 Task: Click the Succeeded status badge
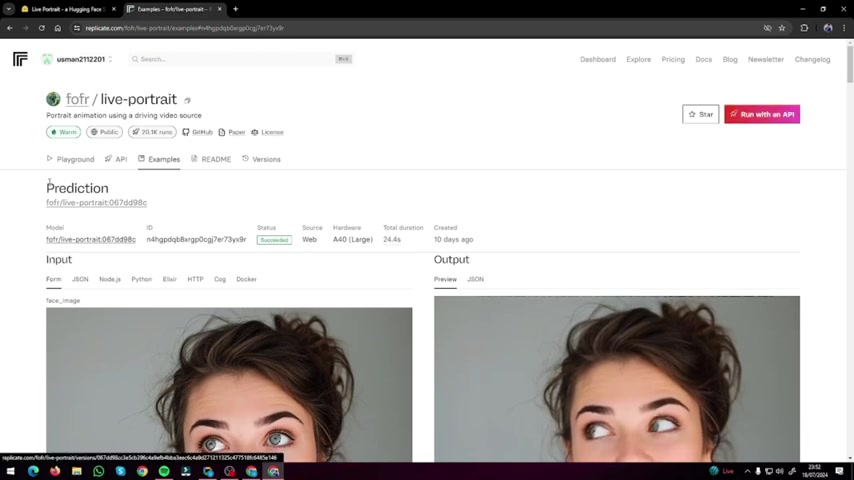pyautogui.click(x=274, y=240)
